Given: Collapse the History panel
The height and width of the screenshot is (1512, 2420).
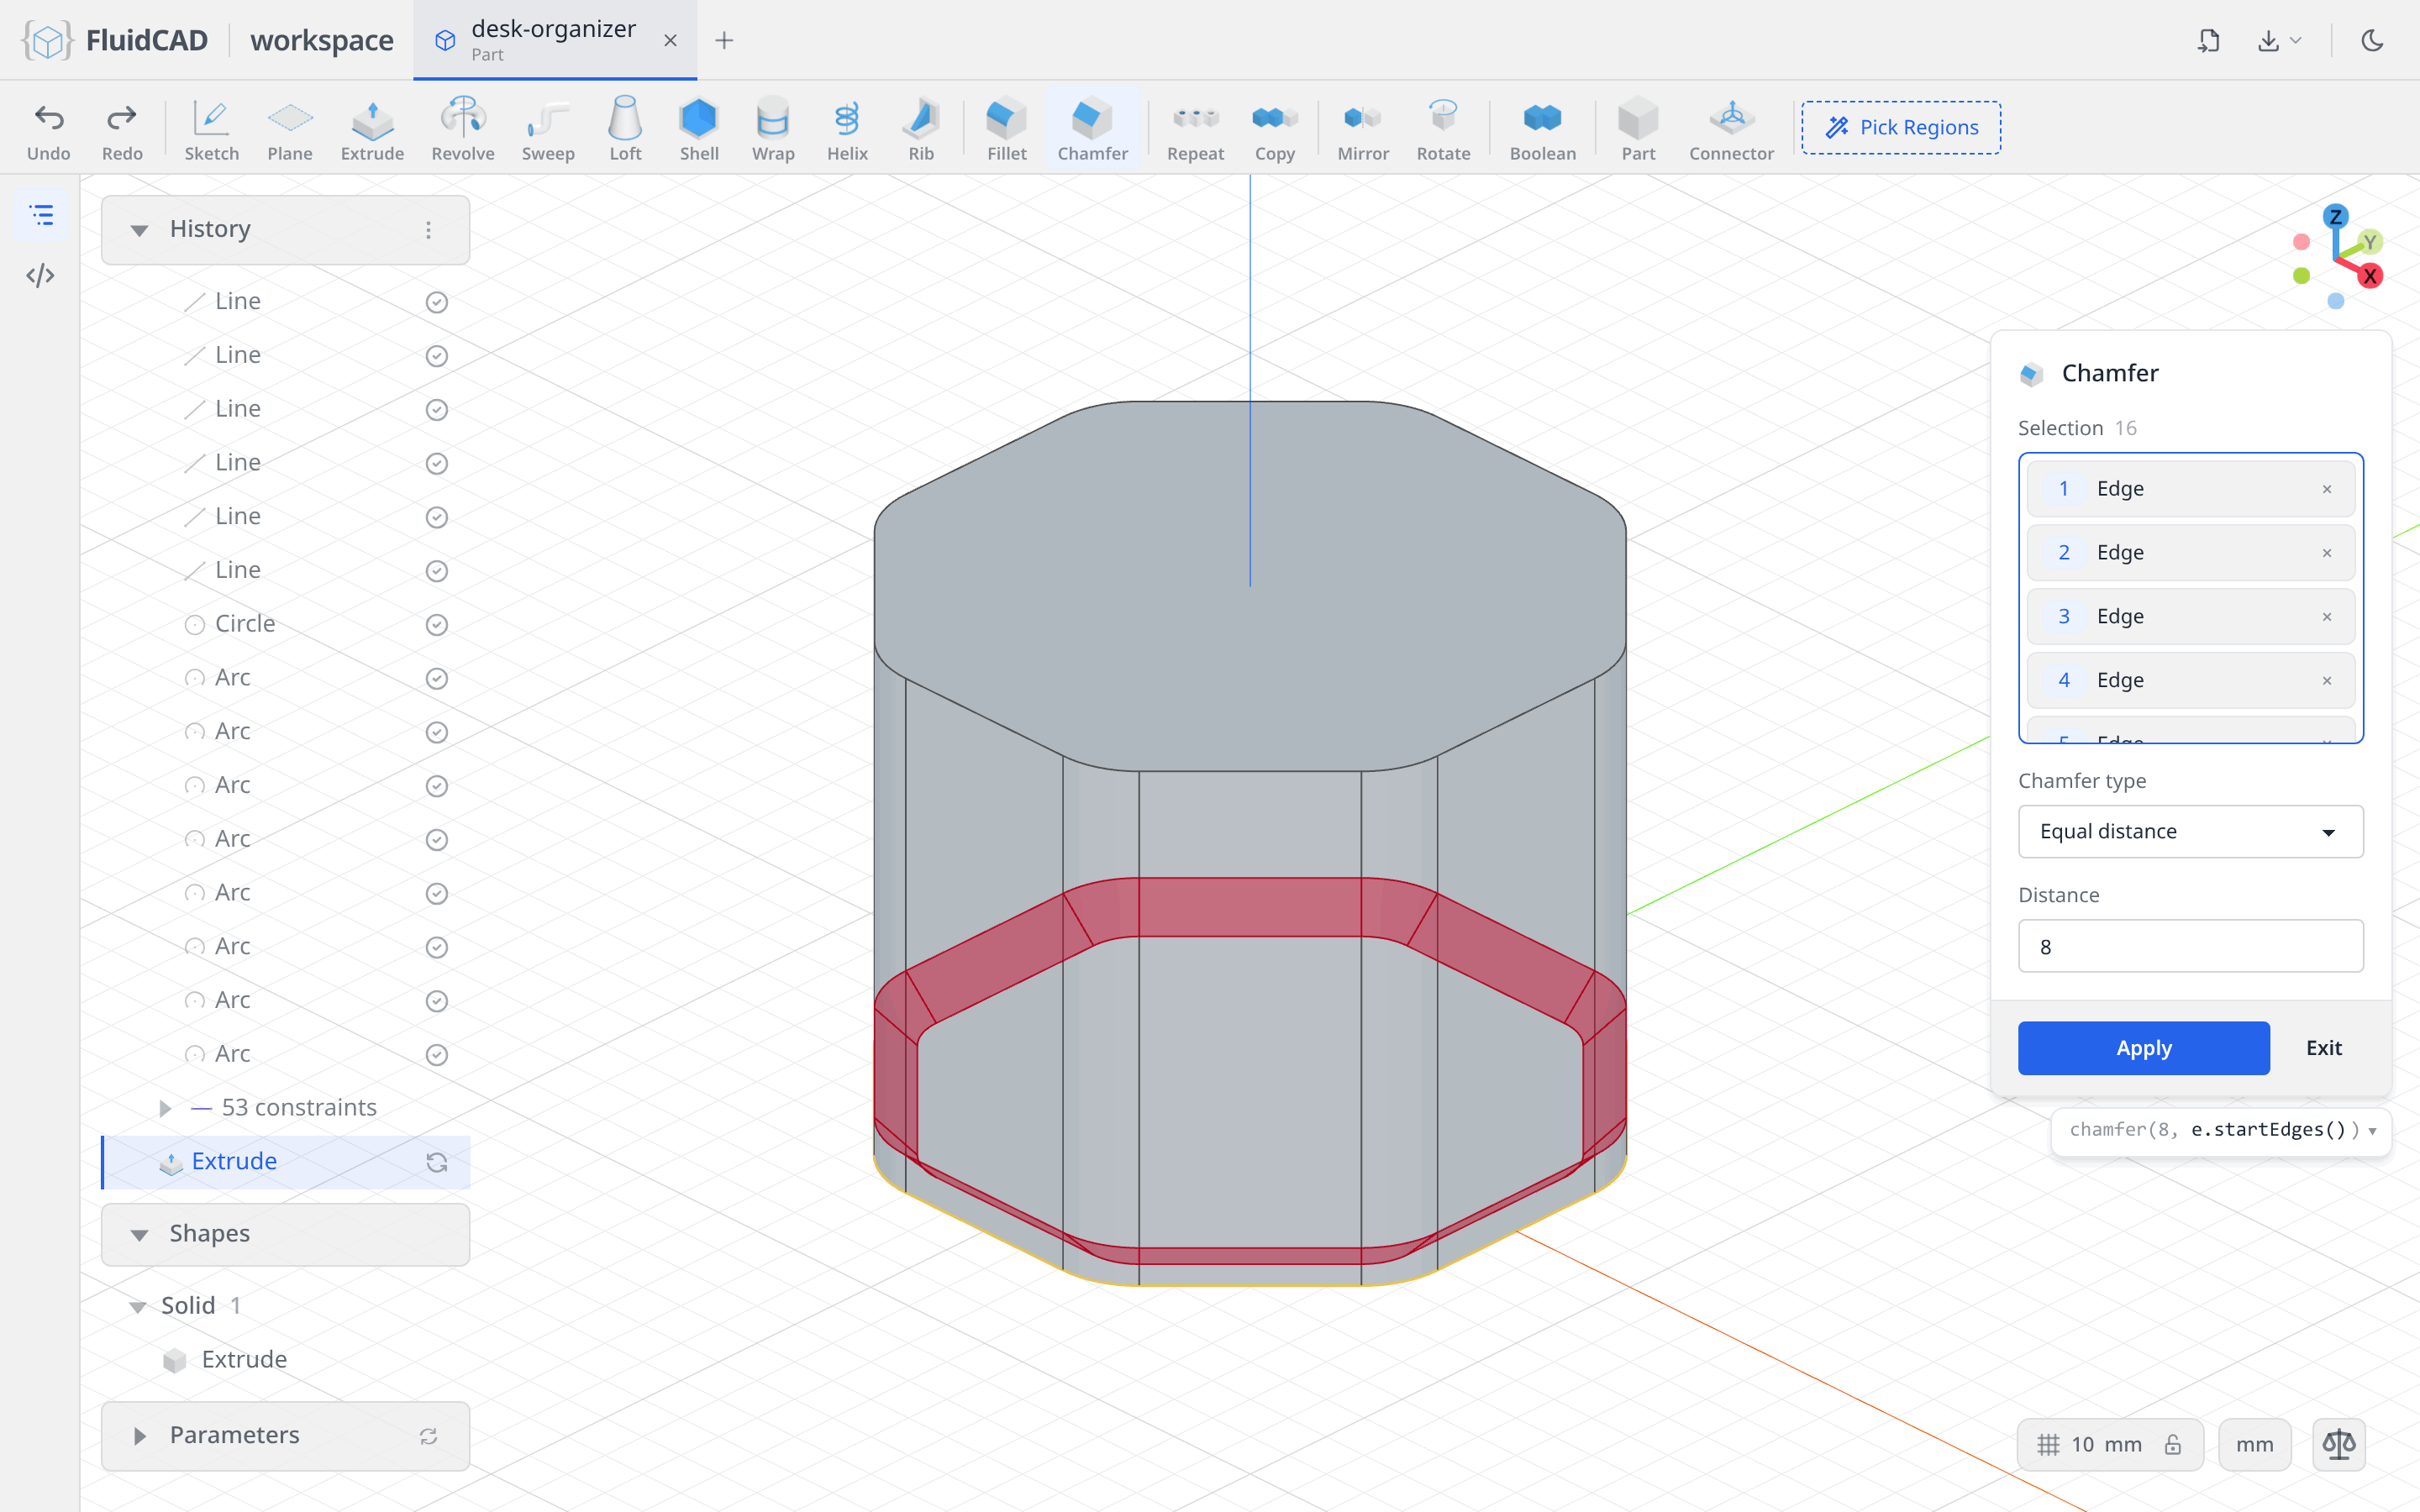Looking at the screenshot, I should click(x=139, y=230).
